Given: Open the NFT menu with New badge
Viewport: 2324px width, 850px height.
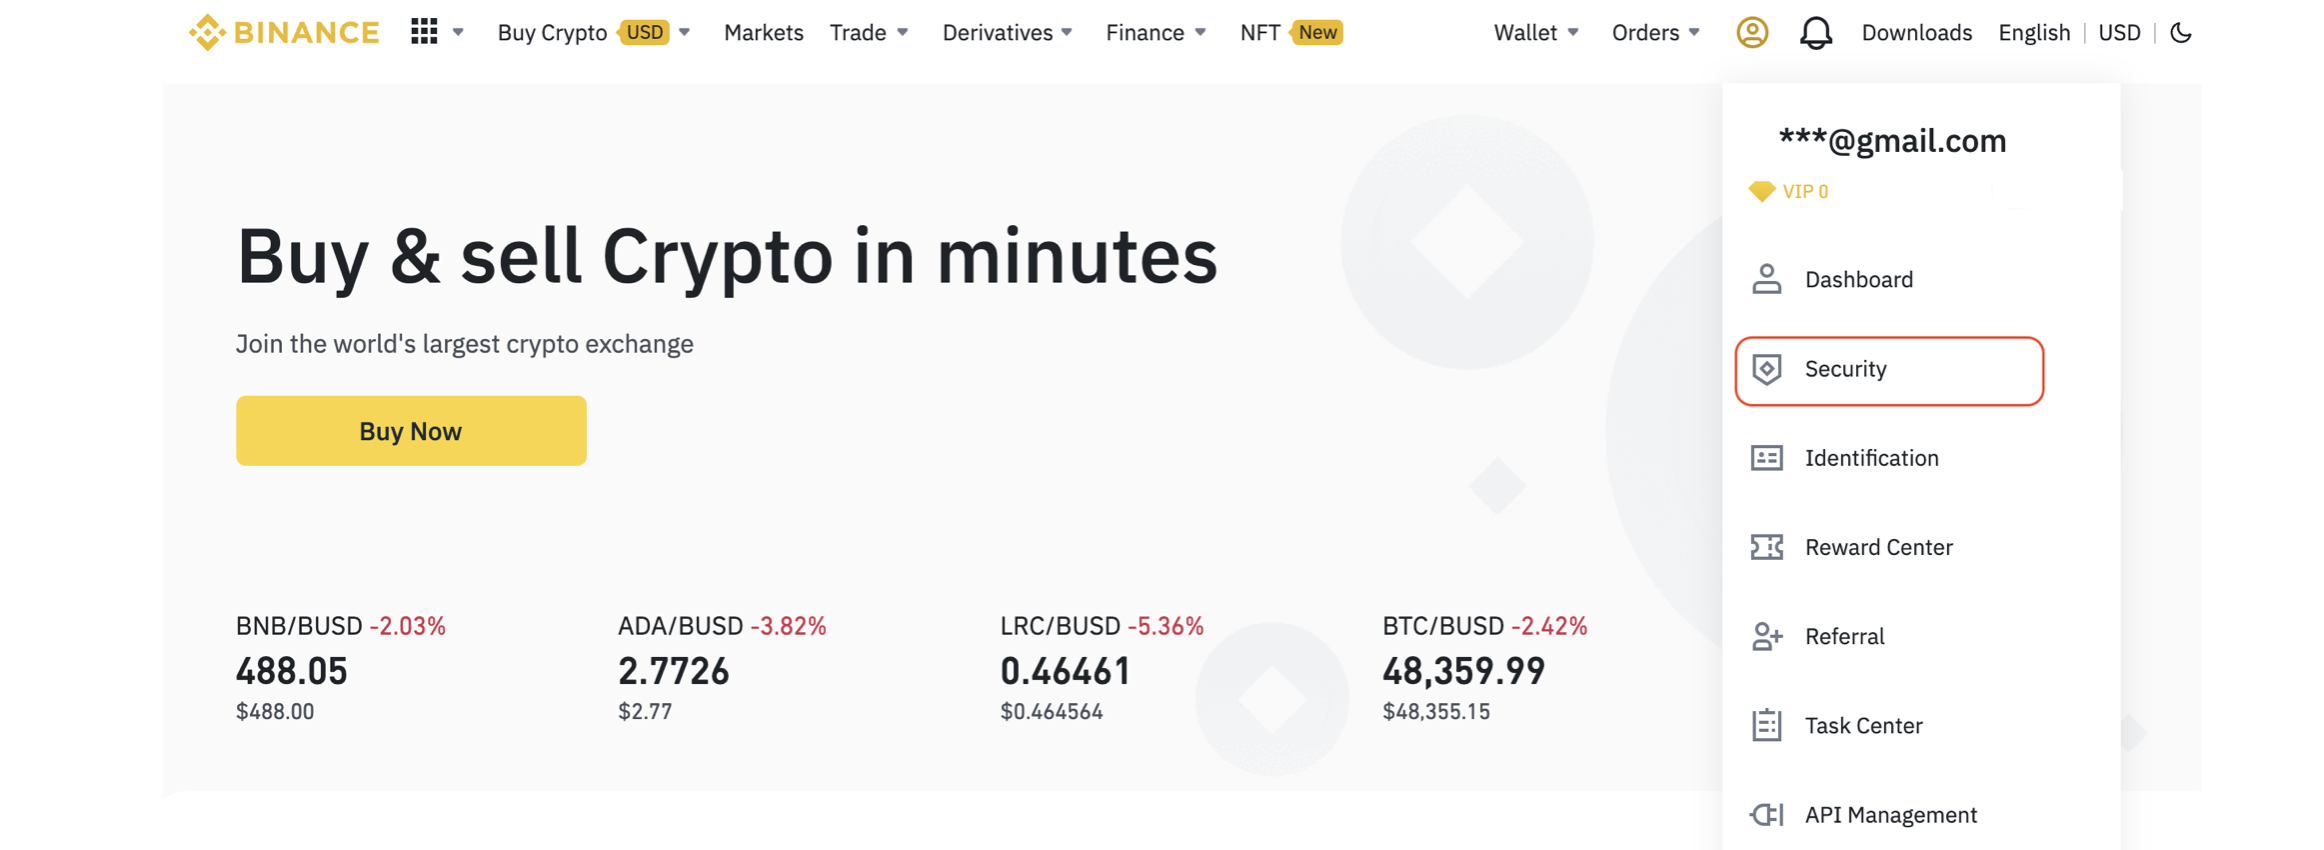Looking at the screenshot, I should tap(1290, 32).
